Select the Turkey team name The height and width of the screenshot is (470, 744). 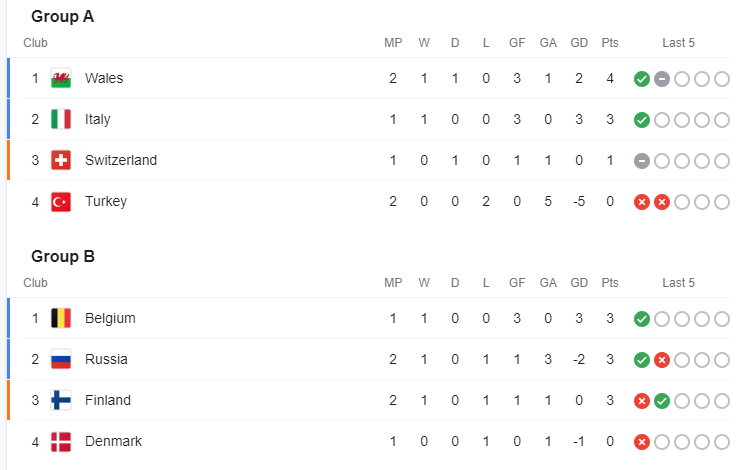106,201
